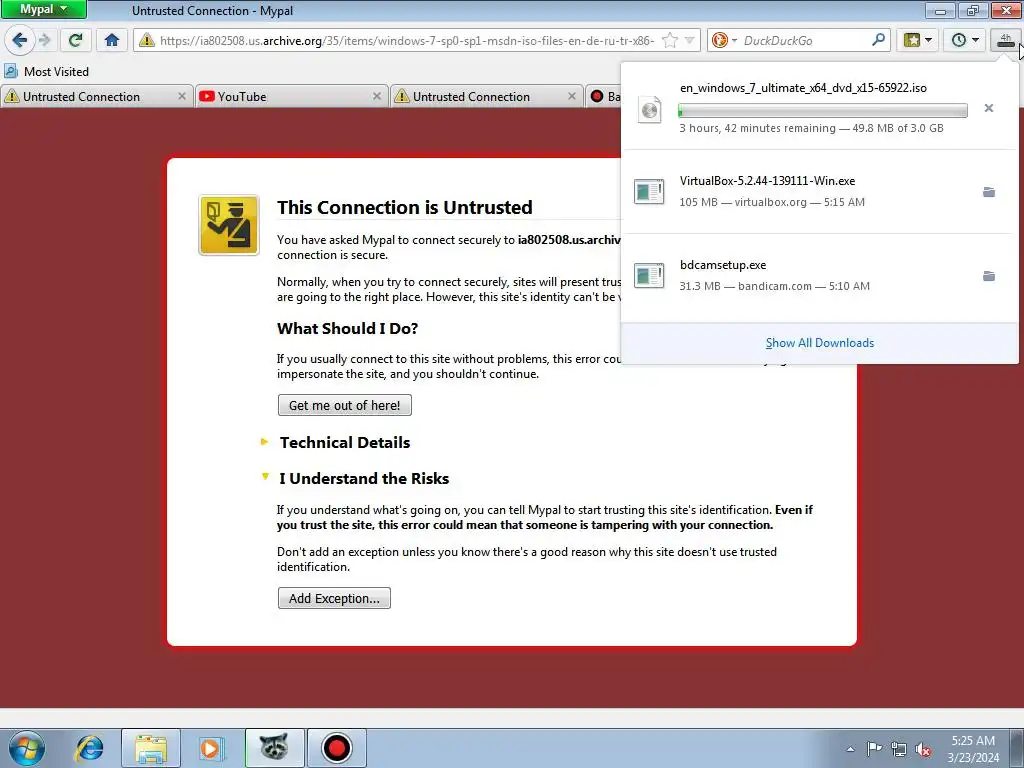Viewport: 1024px width, 768px height.
Task: Open the History clock dropdown button
Action: [x=965, y=40]
